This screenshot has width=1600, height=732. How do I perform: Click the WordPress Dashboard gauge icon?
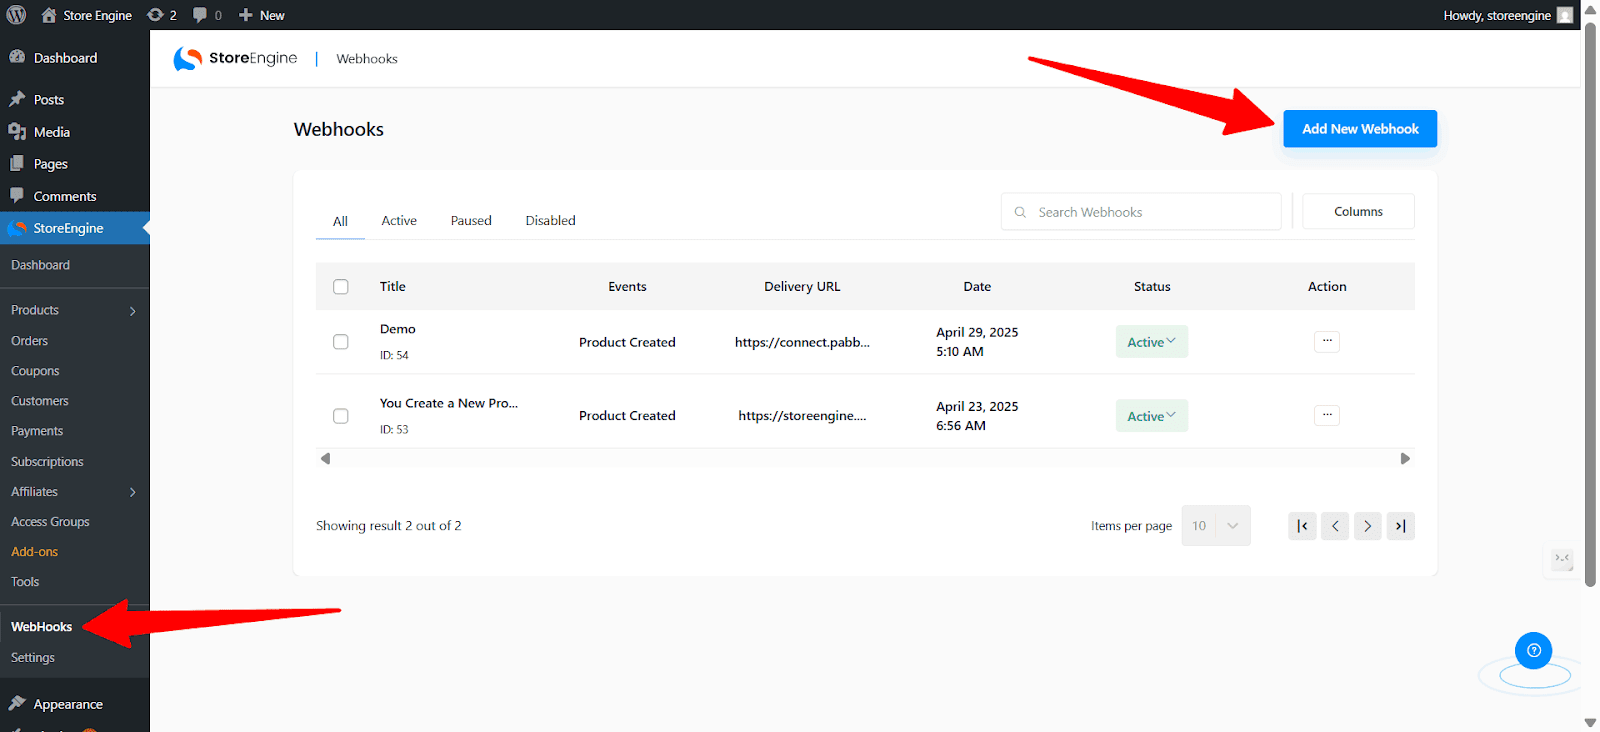(17, 57)
